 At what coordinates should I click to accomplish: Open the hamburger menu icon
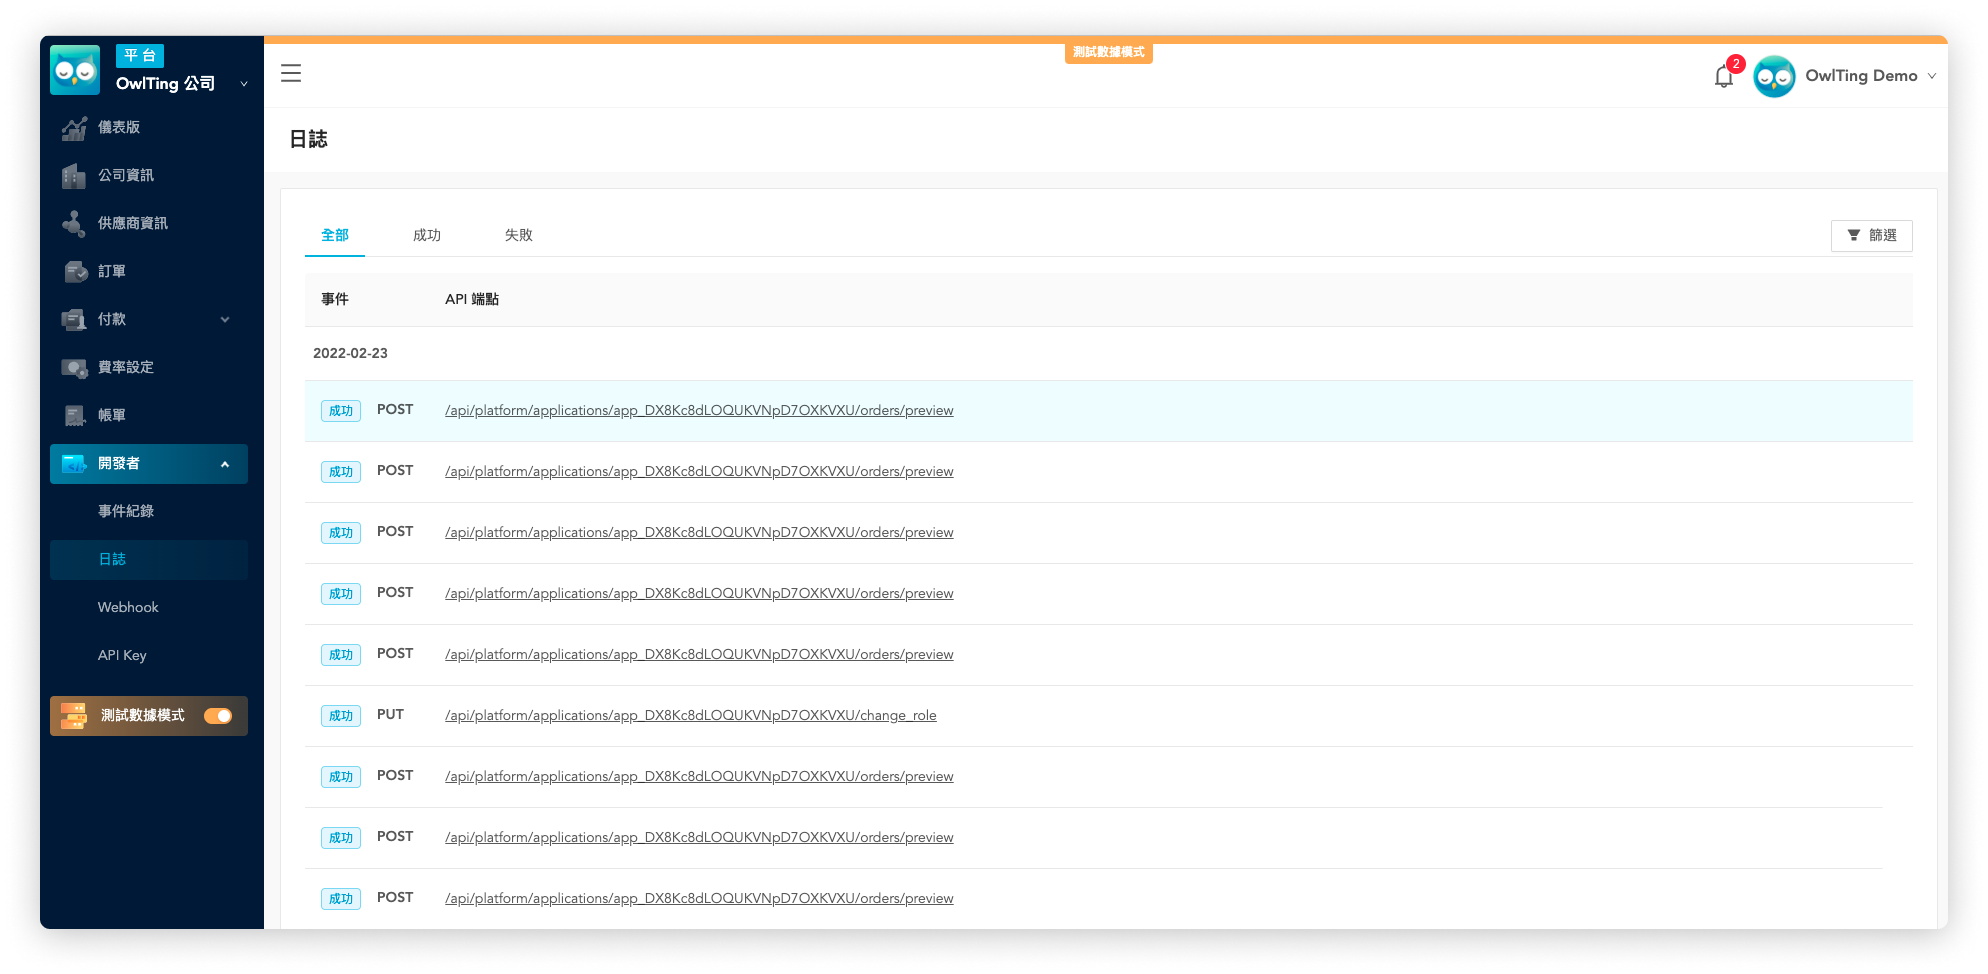click(x=291, y=73)
